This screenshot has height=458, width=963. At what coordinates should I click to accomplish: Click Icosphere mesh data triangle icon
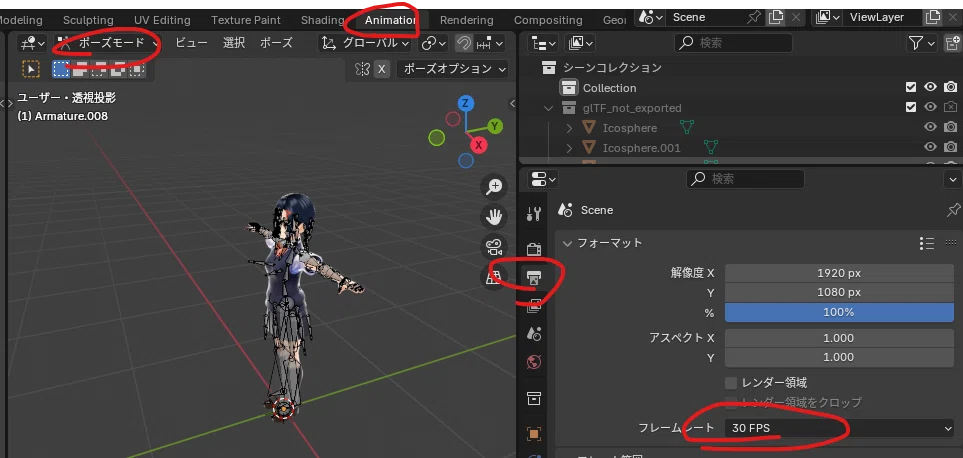pyautogui.click(x=687, y=128)
